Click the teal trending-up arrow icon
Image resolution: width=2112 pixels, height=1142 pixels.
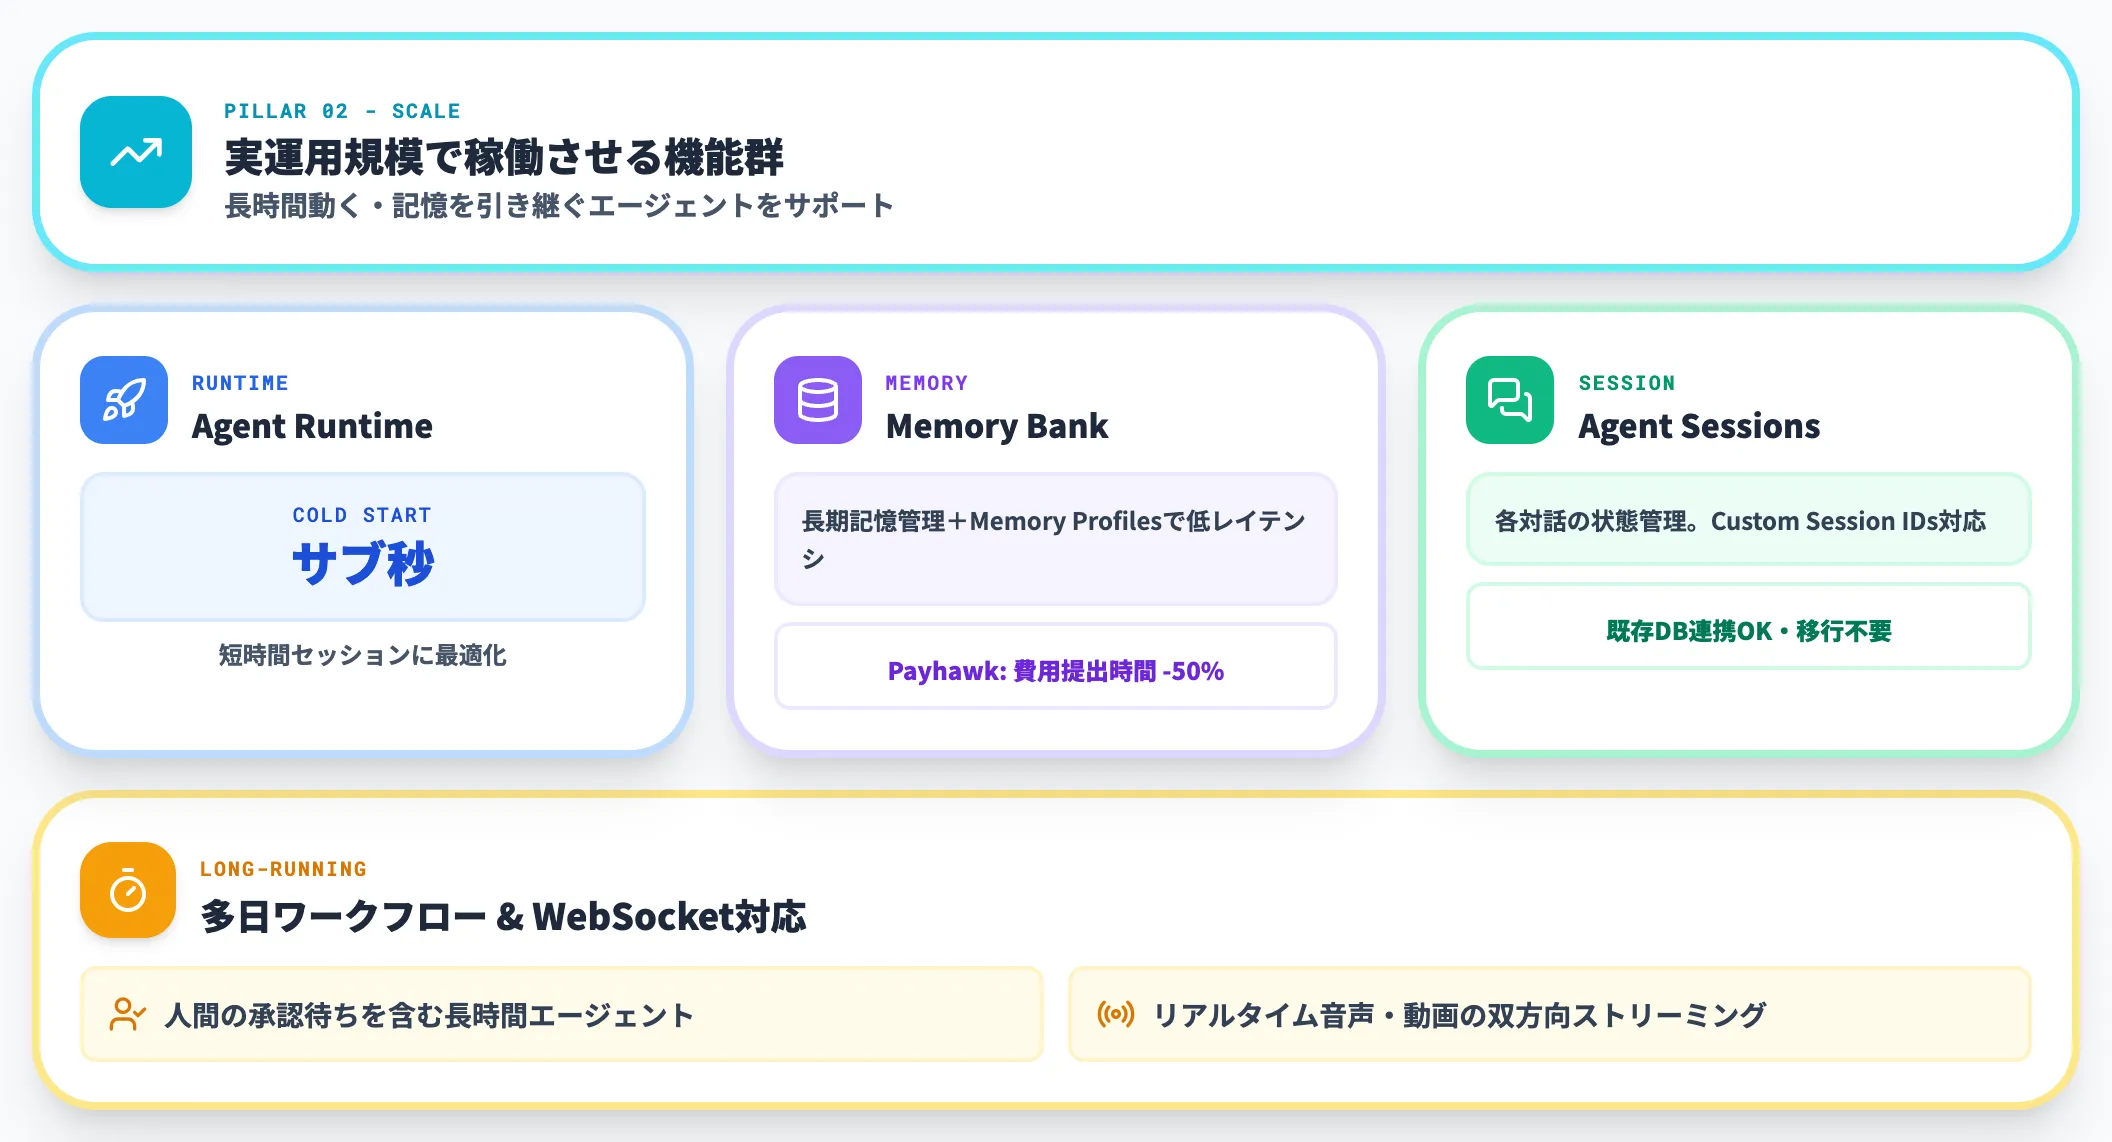coord(136,152)
